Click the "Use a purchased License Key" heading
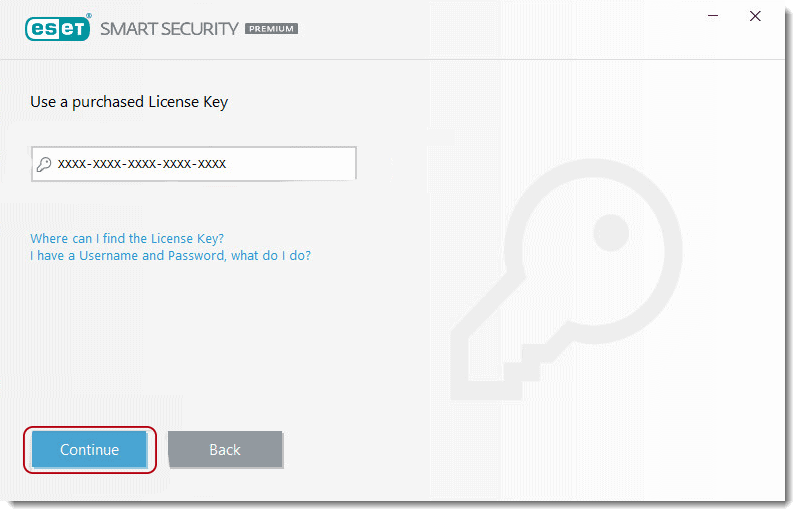This screenshot has height=510, width=794. coord(129,102)
